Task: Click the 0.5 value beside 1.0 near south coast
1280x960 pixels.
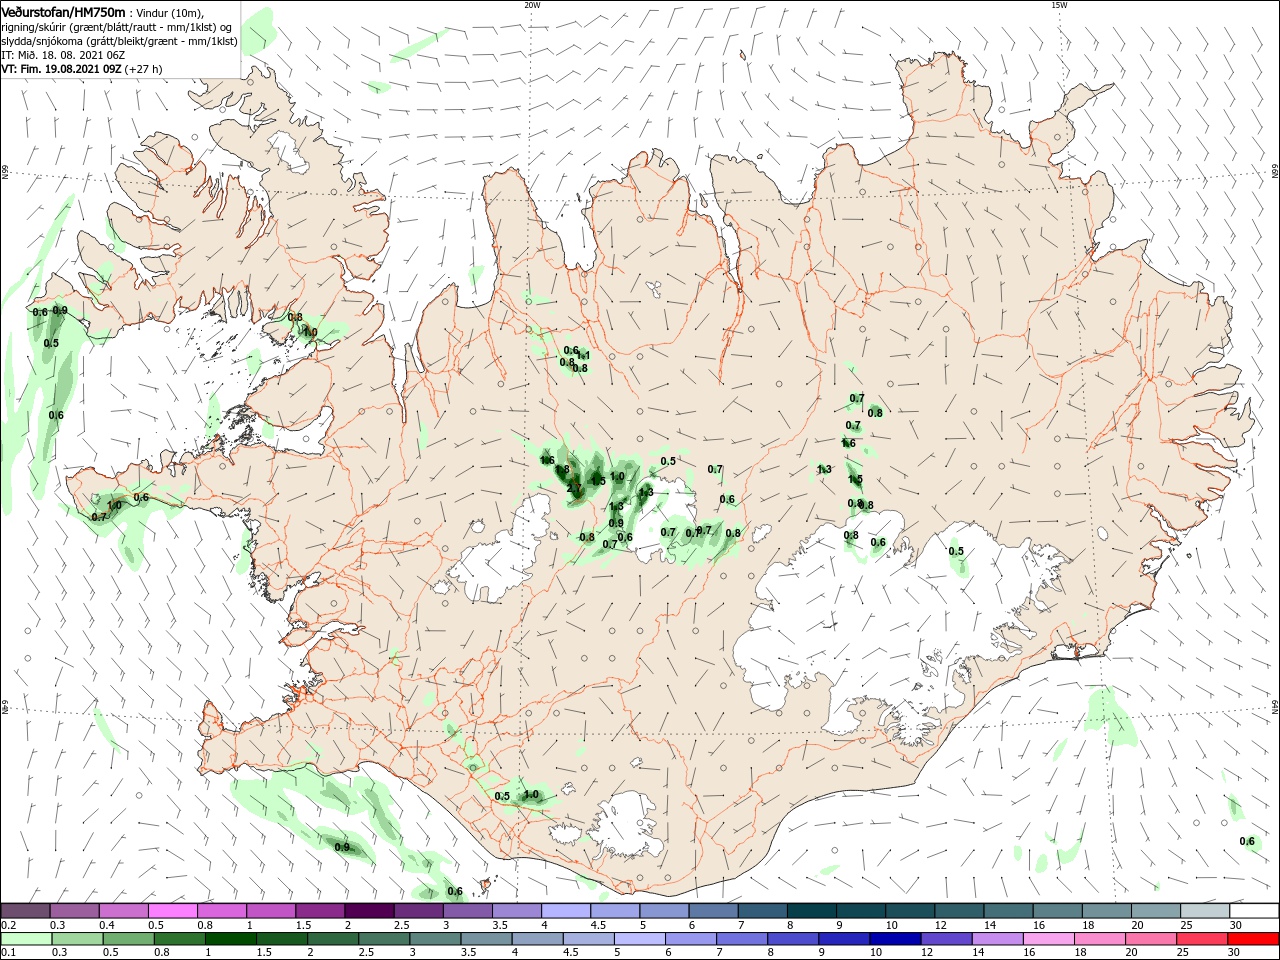Action: 502,796
